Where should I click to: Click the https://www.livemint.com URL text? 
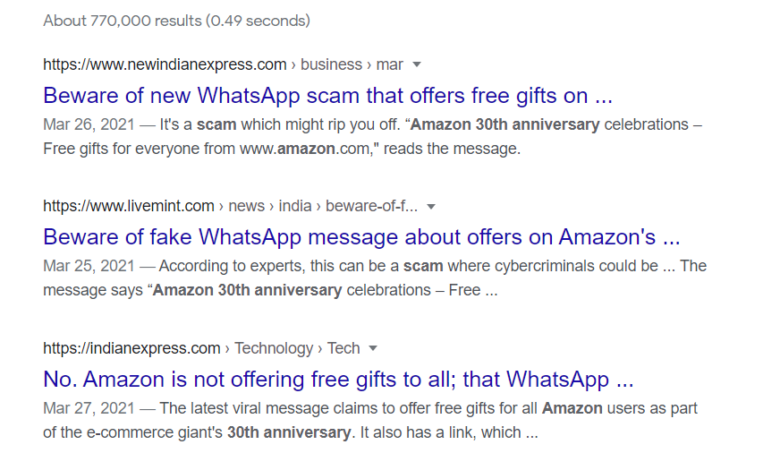129,207
